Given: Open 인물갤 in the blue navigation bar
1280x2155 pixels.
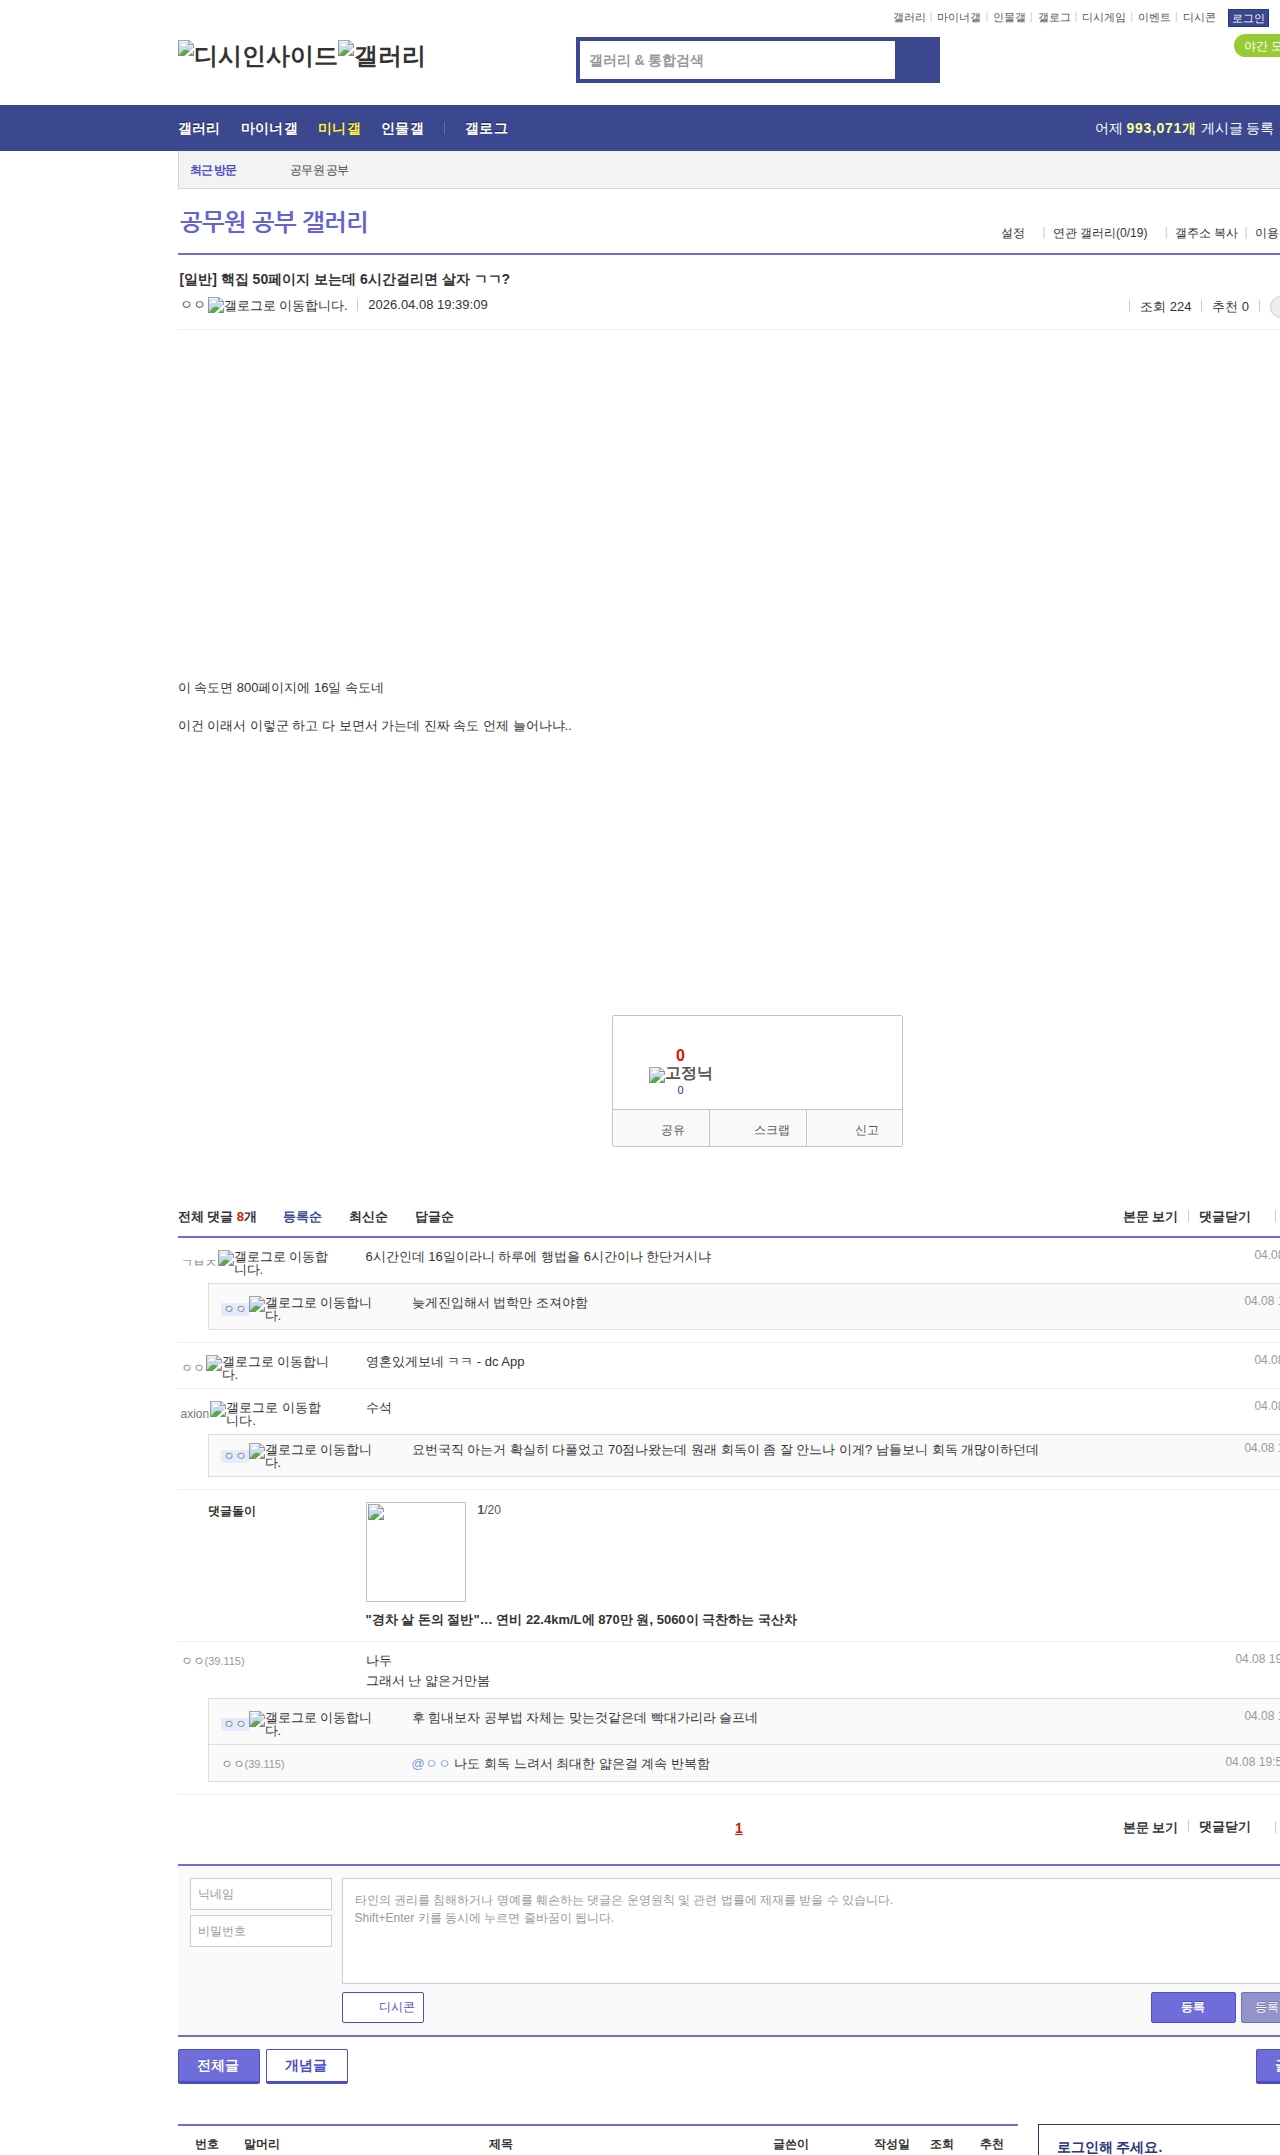Looking at the screenshot, I should [402, 129].
